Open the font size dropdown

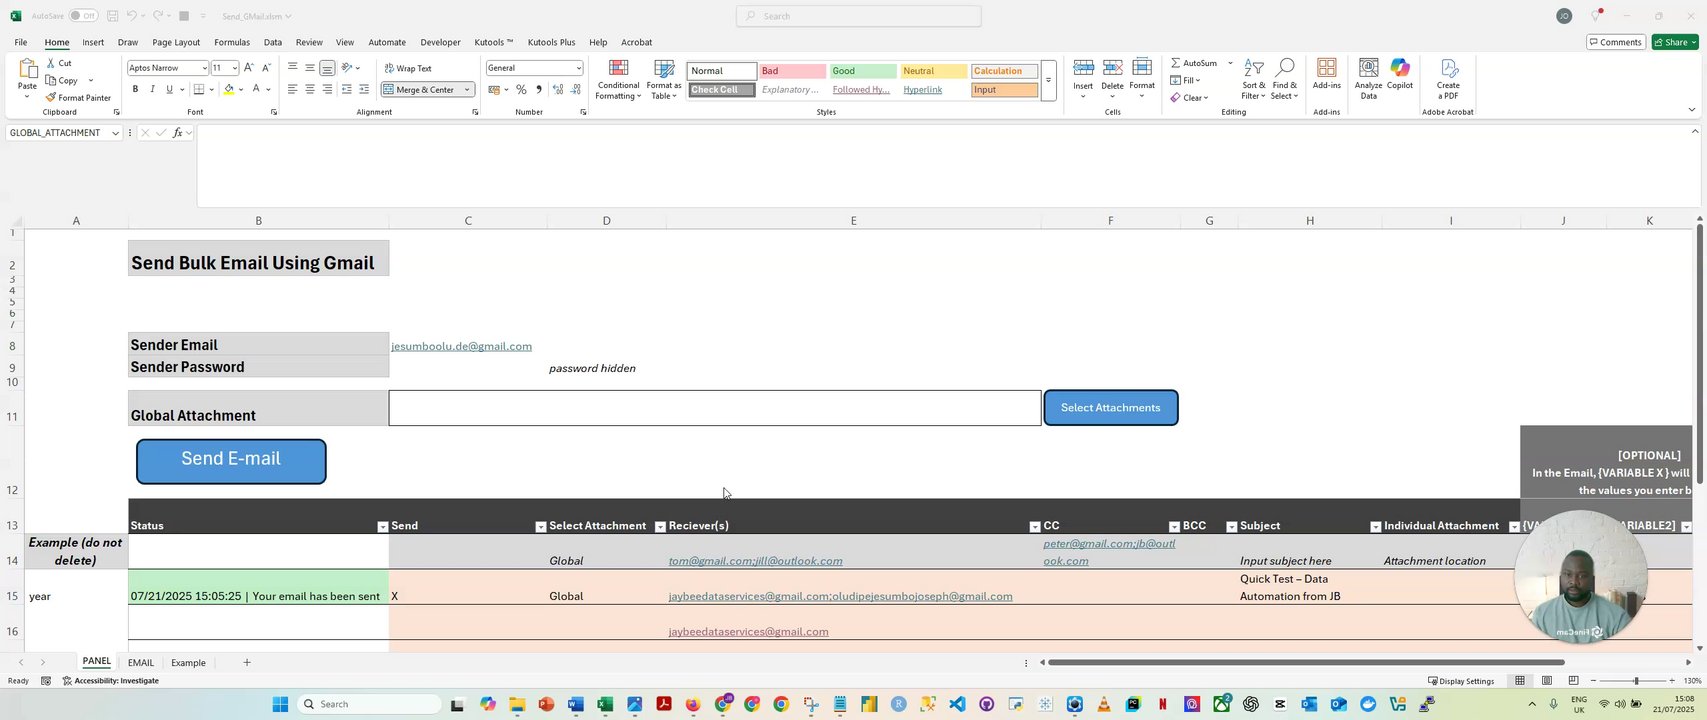click(234, 68)
